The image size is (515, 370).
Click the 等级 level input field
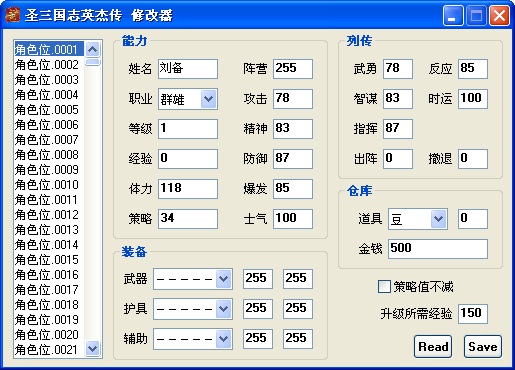[x=188, y=129]
